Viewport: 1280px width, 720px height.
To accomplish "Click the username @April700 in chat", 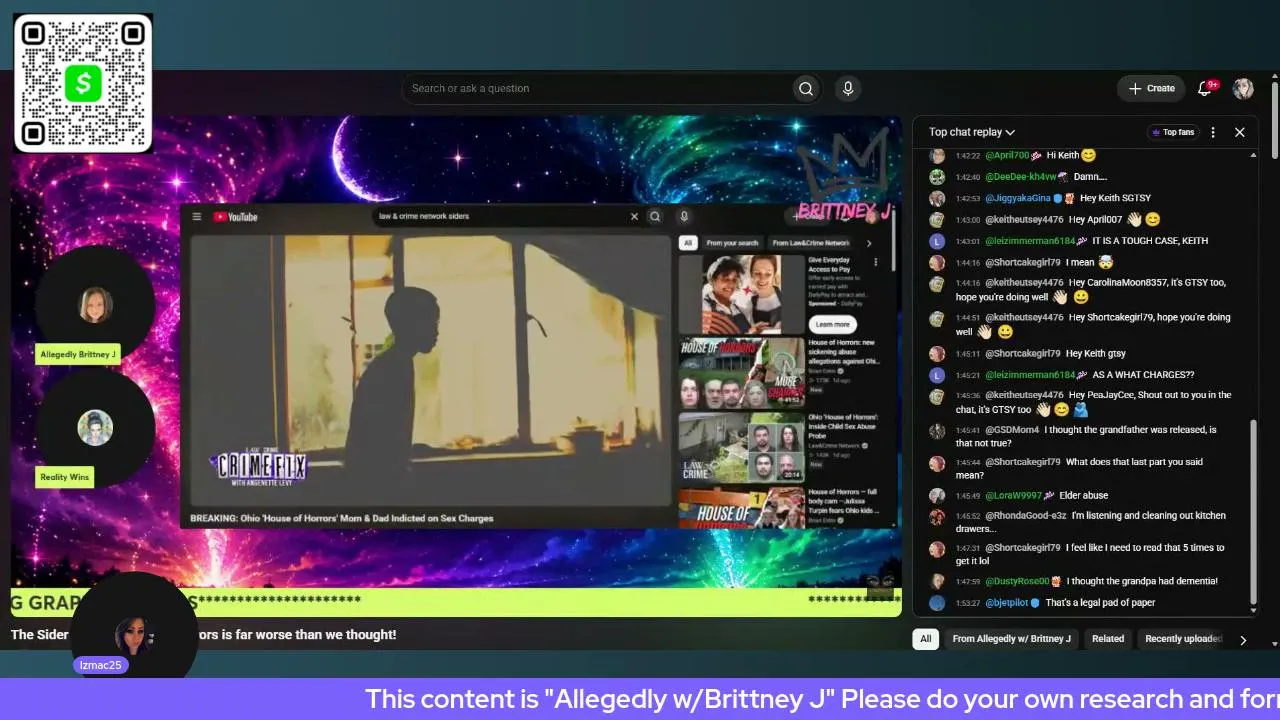I will 1007,156.
